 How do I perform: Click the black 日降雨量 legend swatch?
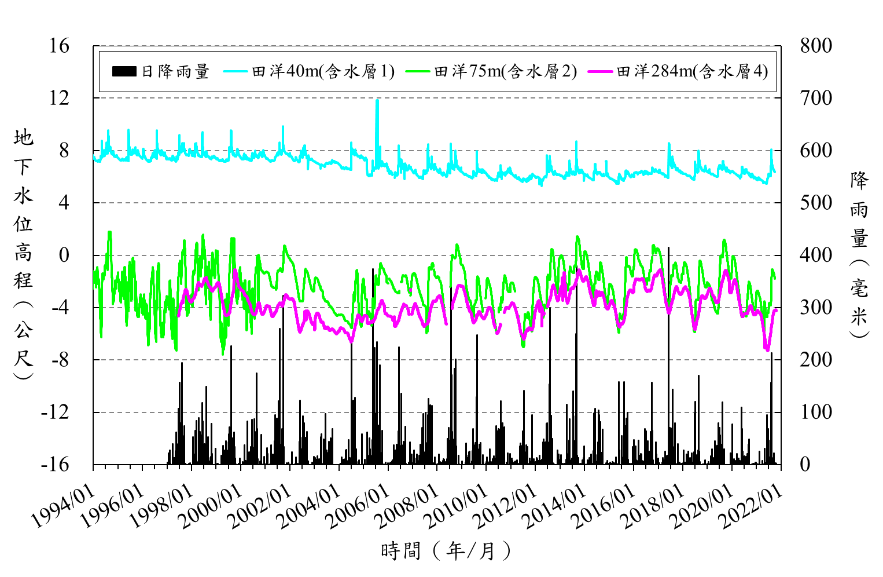tap(124, 71)
